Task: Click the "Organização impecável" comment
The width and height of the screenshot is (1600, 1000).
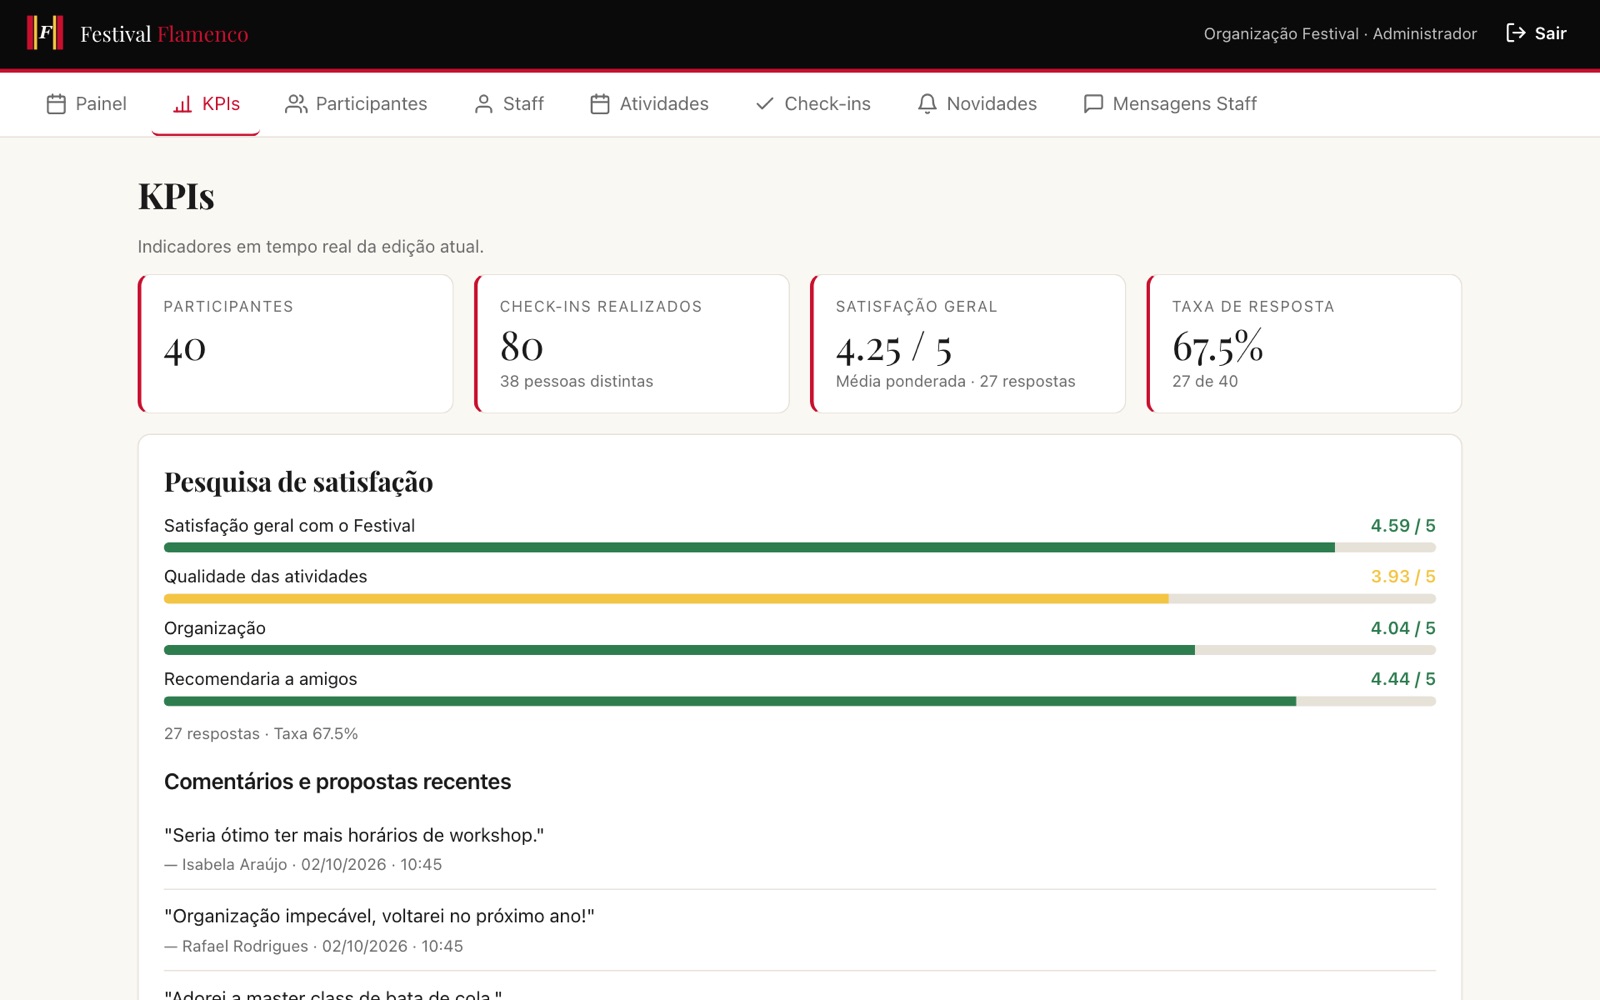Action: [379, 916]
